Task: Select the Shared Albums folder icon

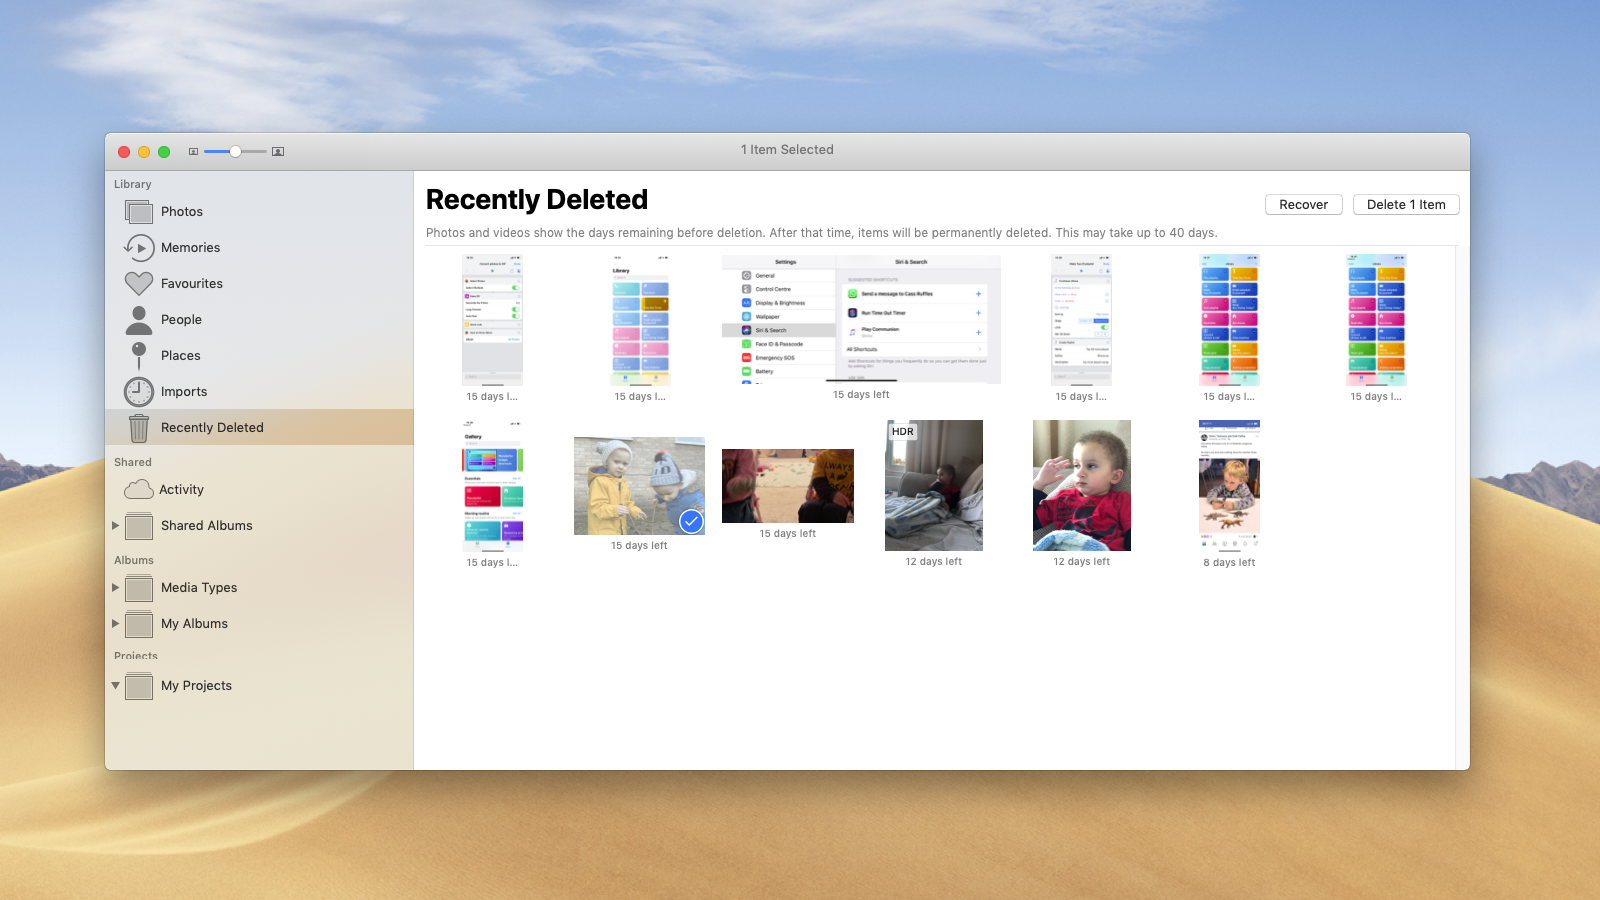Action: [x=139, y=526]
